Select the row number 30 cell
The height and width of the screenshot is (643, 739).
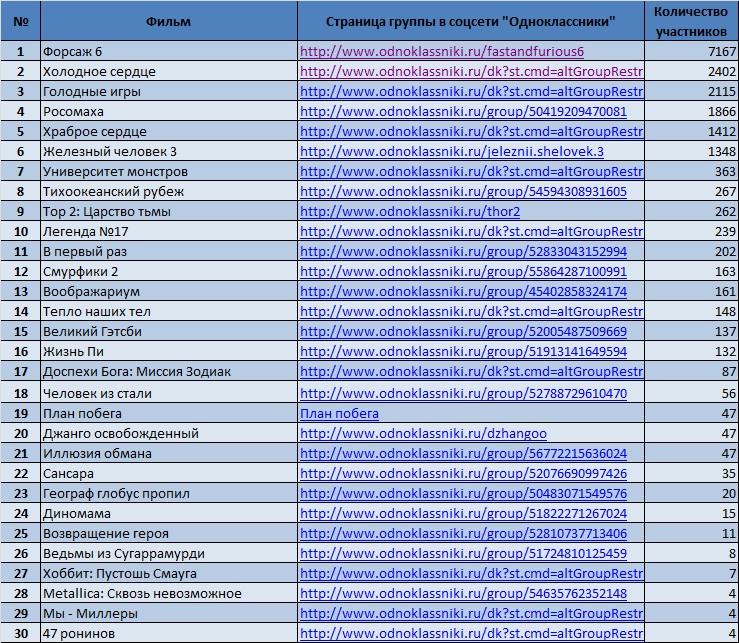[x=21, y=634]
